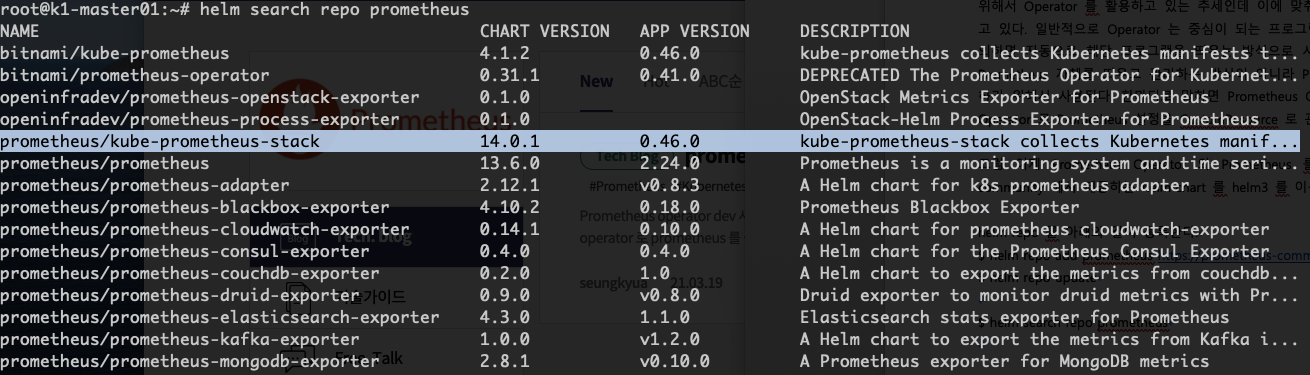1310x375 pixels.
Task: Click chart version 2.8.1
Action: 505,361
